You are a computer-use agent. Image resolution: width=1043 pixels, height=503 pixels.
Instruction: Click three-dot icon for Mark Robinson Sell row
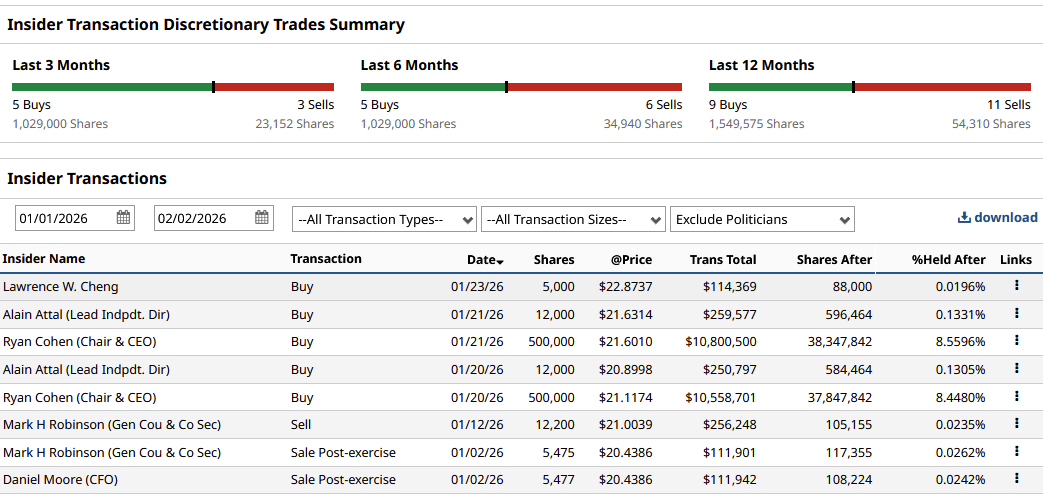pos(1016,424)
